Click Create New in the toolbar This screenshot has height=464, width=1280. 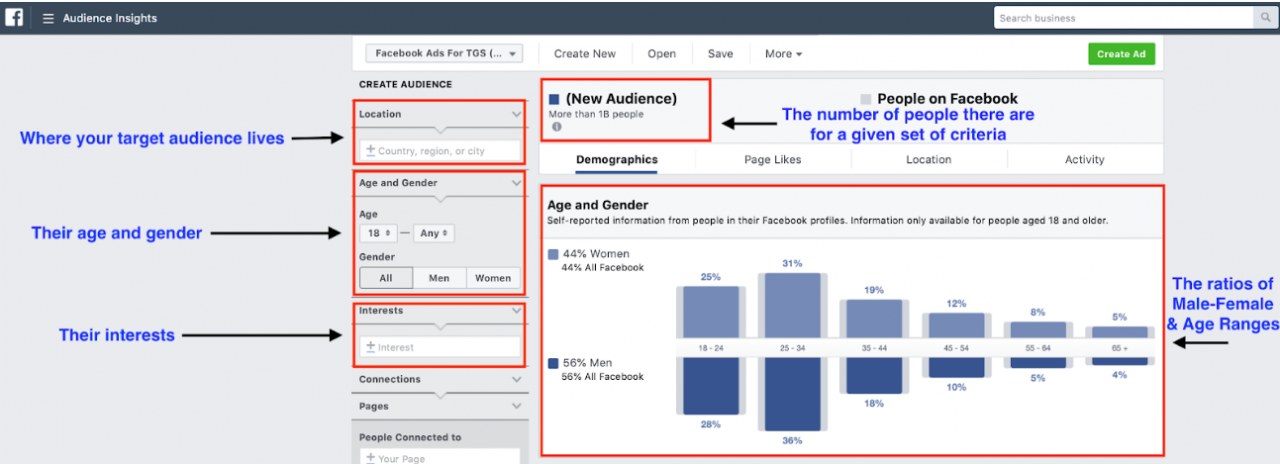coord(585,54)
